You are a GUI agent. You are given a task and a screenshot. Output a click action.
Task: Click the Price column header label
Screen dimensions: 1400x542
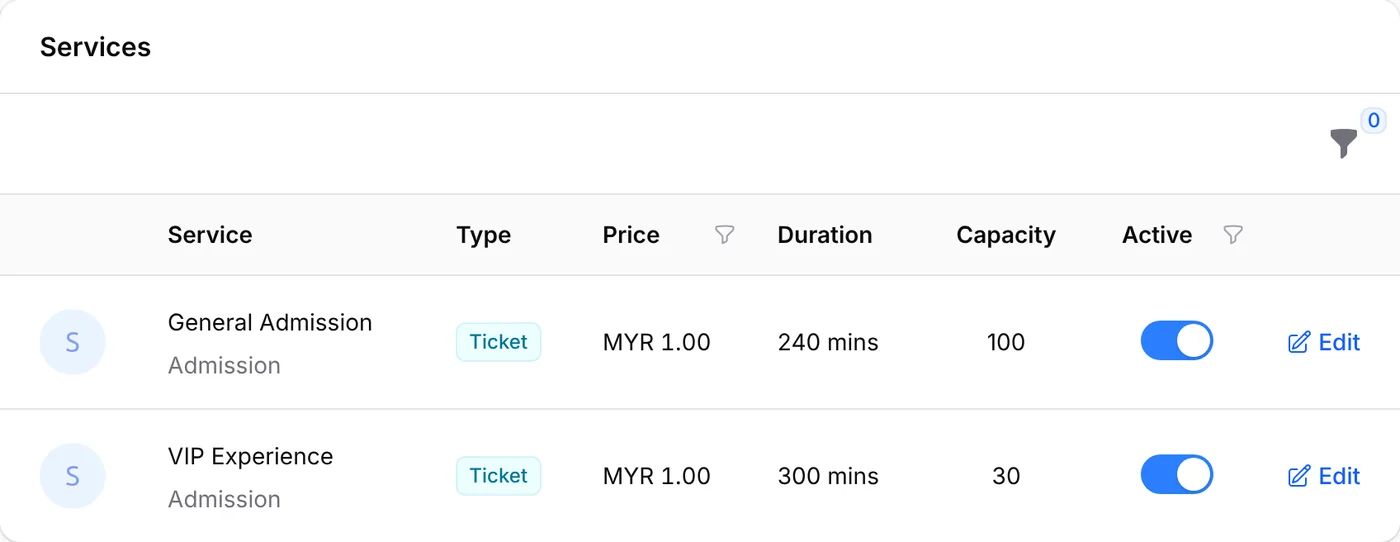coord(631,235)
